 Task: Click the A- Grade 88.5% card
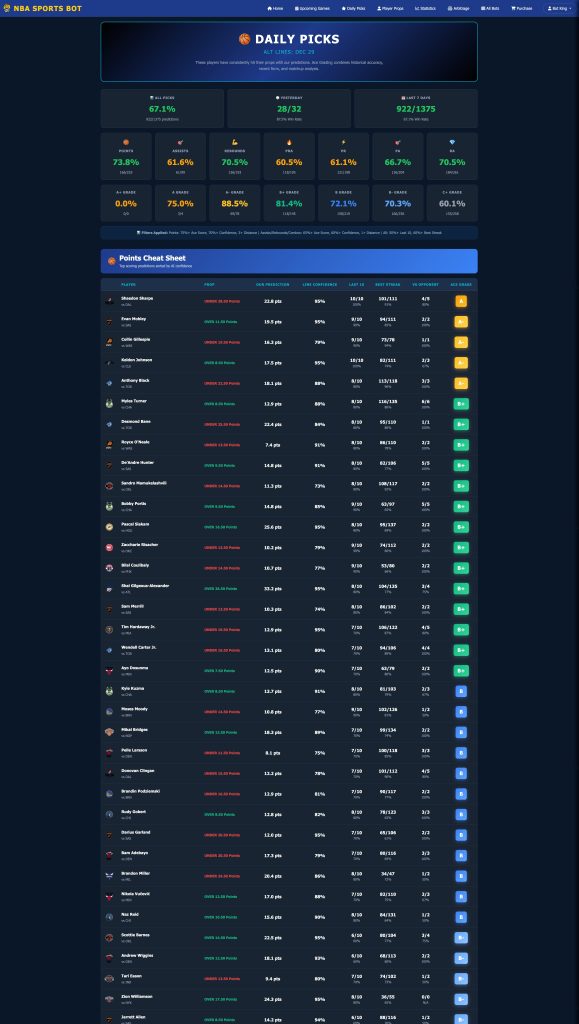[x=234, y=203]
